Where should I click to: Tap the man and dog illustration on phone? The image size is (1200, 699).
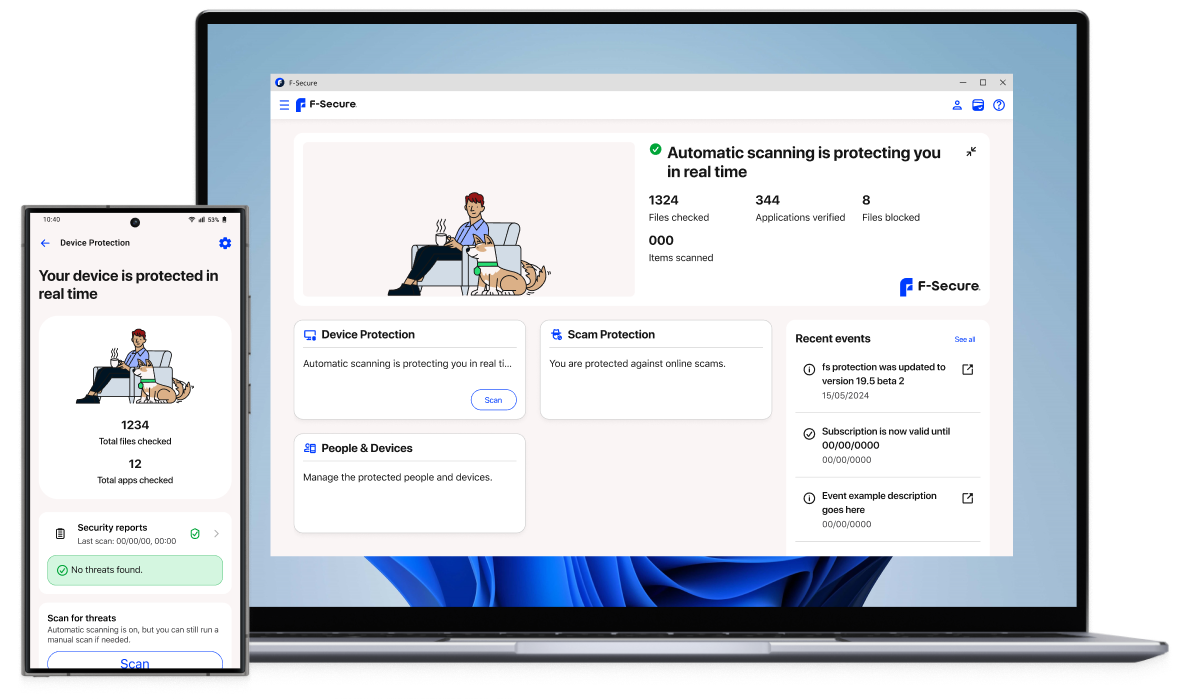(135, 366)
